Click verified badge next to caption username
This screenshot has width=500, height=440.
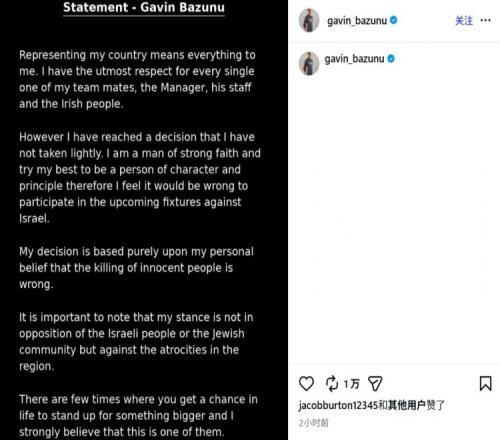[391, 59]
